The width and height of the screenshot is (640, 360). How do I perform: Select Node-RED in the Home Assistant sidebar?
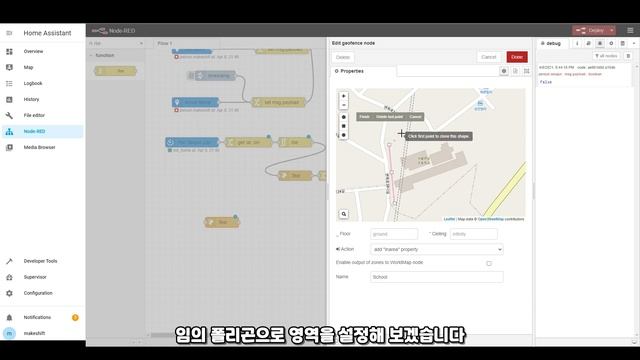coord(43,131)
